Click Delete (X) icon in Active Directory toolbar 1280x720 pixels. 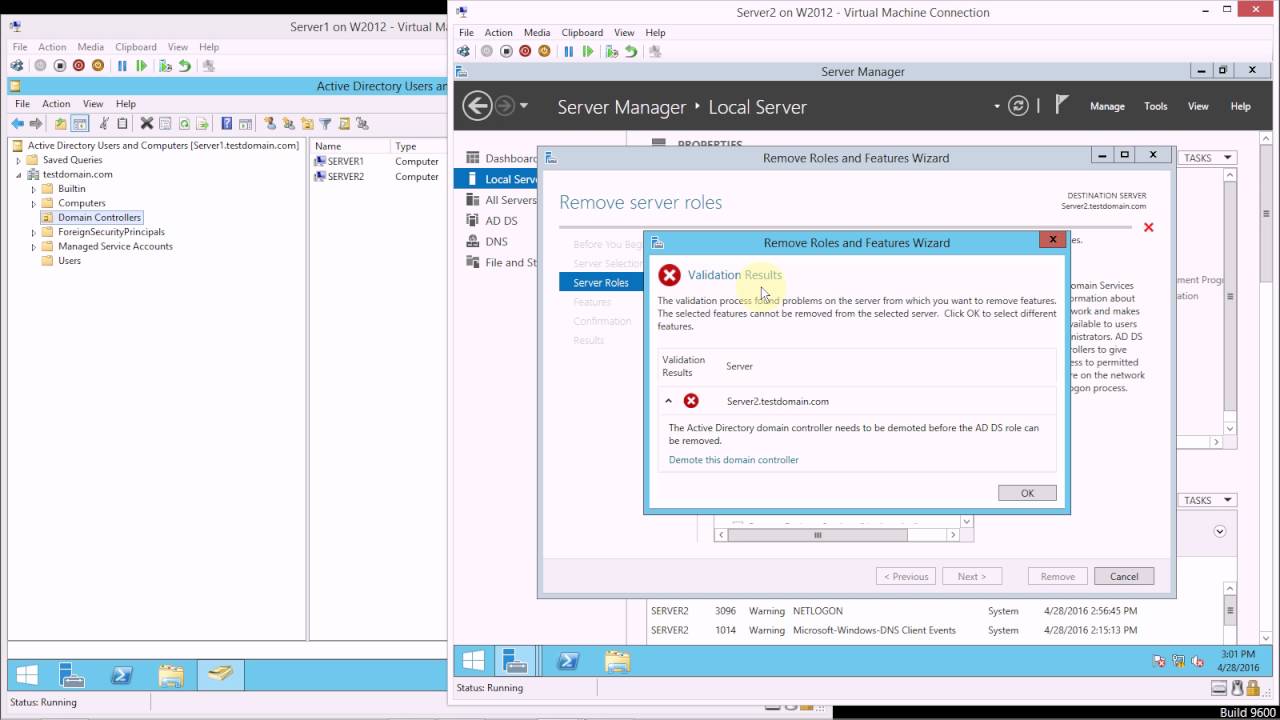(x=146, y=123)
